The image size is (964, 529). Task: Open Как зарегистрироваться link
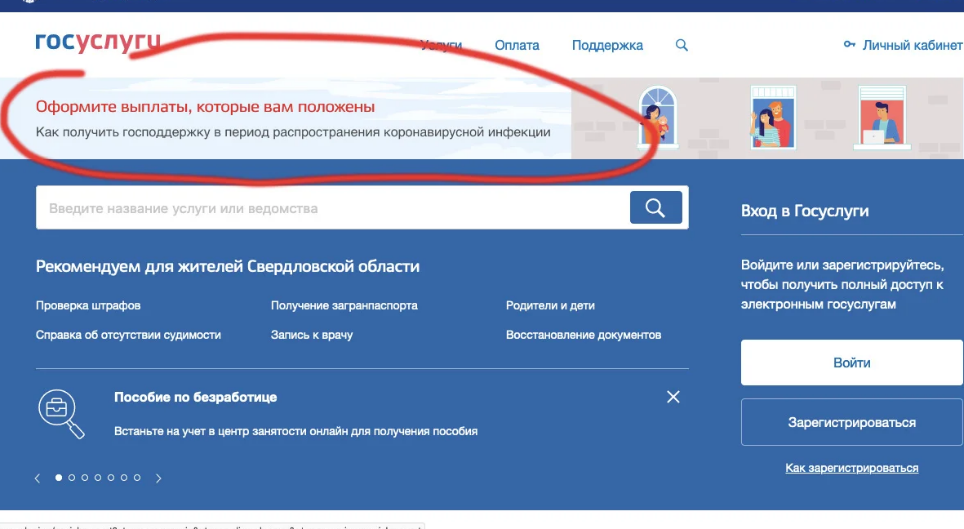851,468
